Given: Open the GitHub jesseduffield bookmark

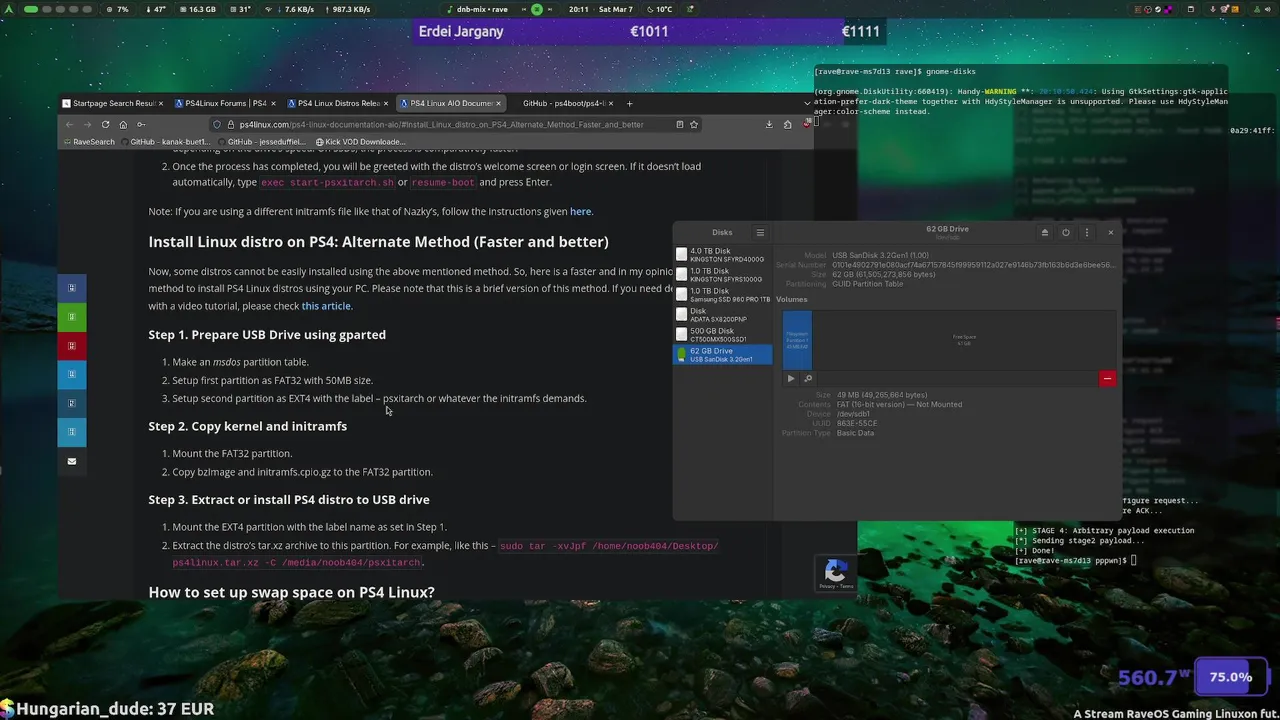Looking at the screenshot, I should tap(262, 142).
